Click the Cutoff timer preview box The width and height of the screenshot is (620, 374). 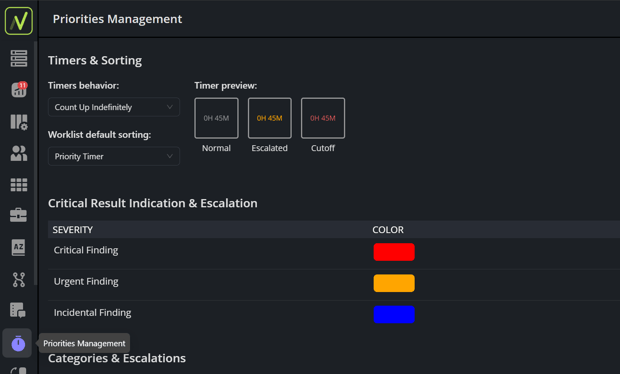click(x=323, y=118)
